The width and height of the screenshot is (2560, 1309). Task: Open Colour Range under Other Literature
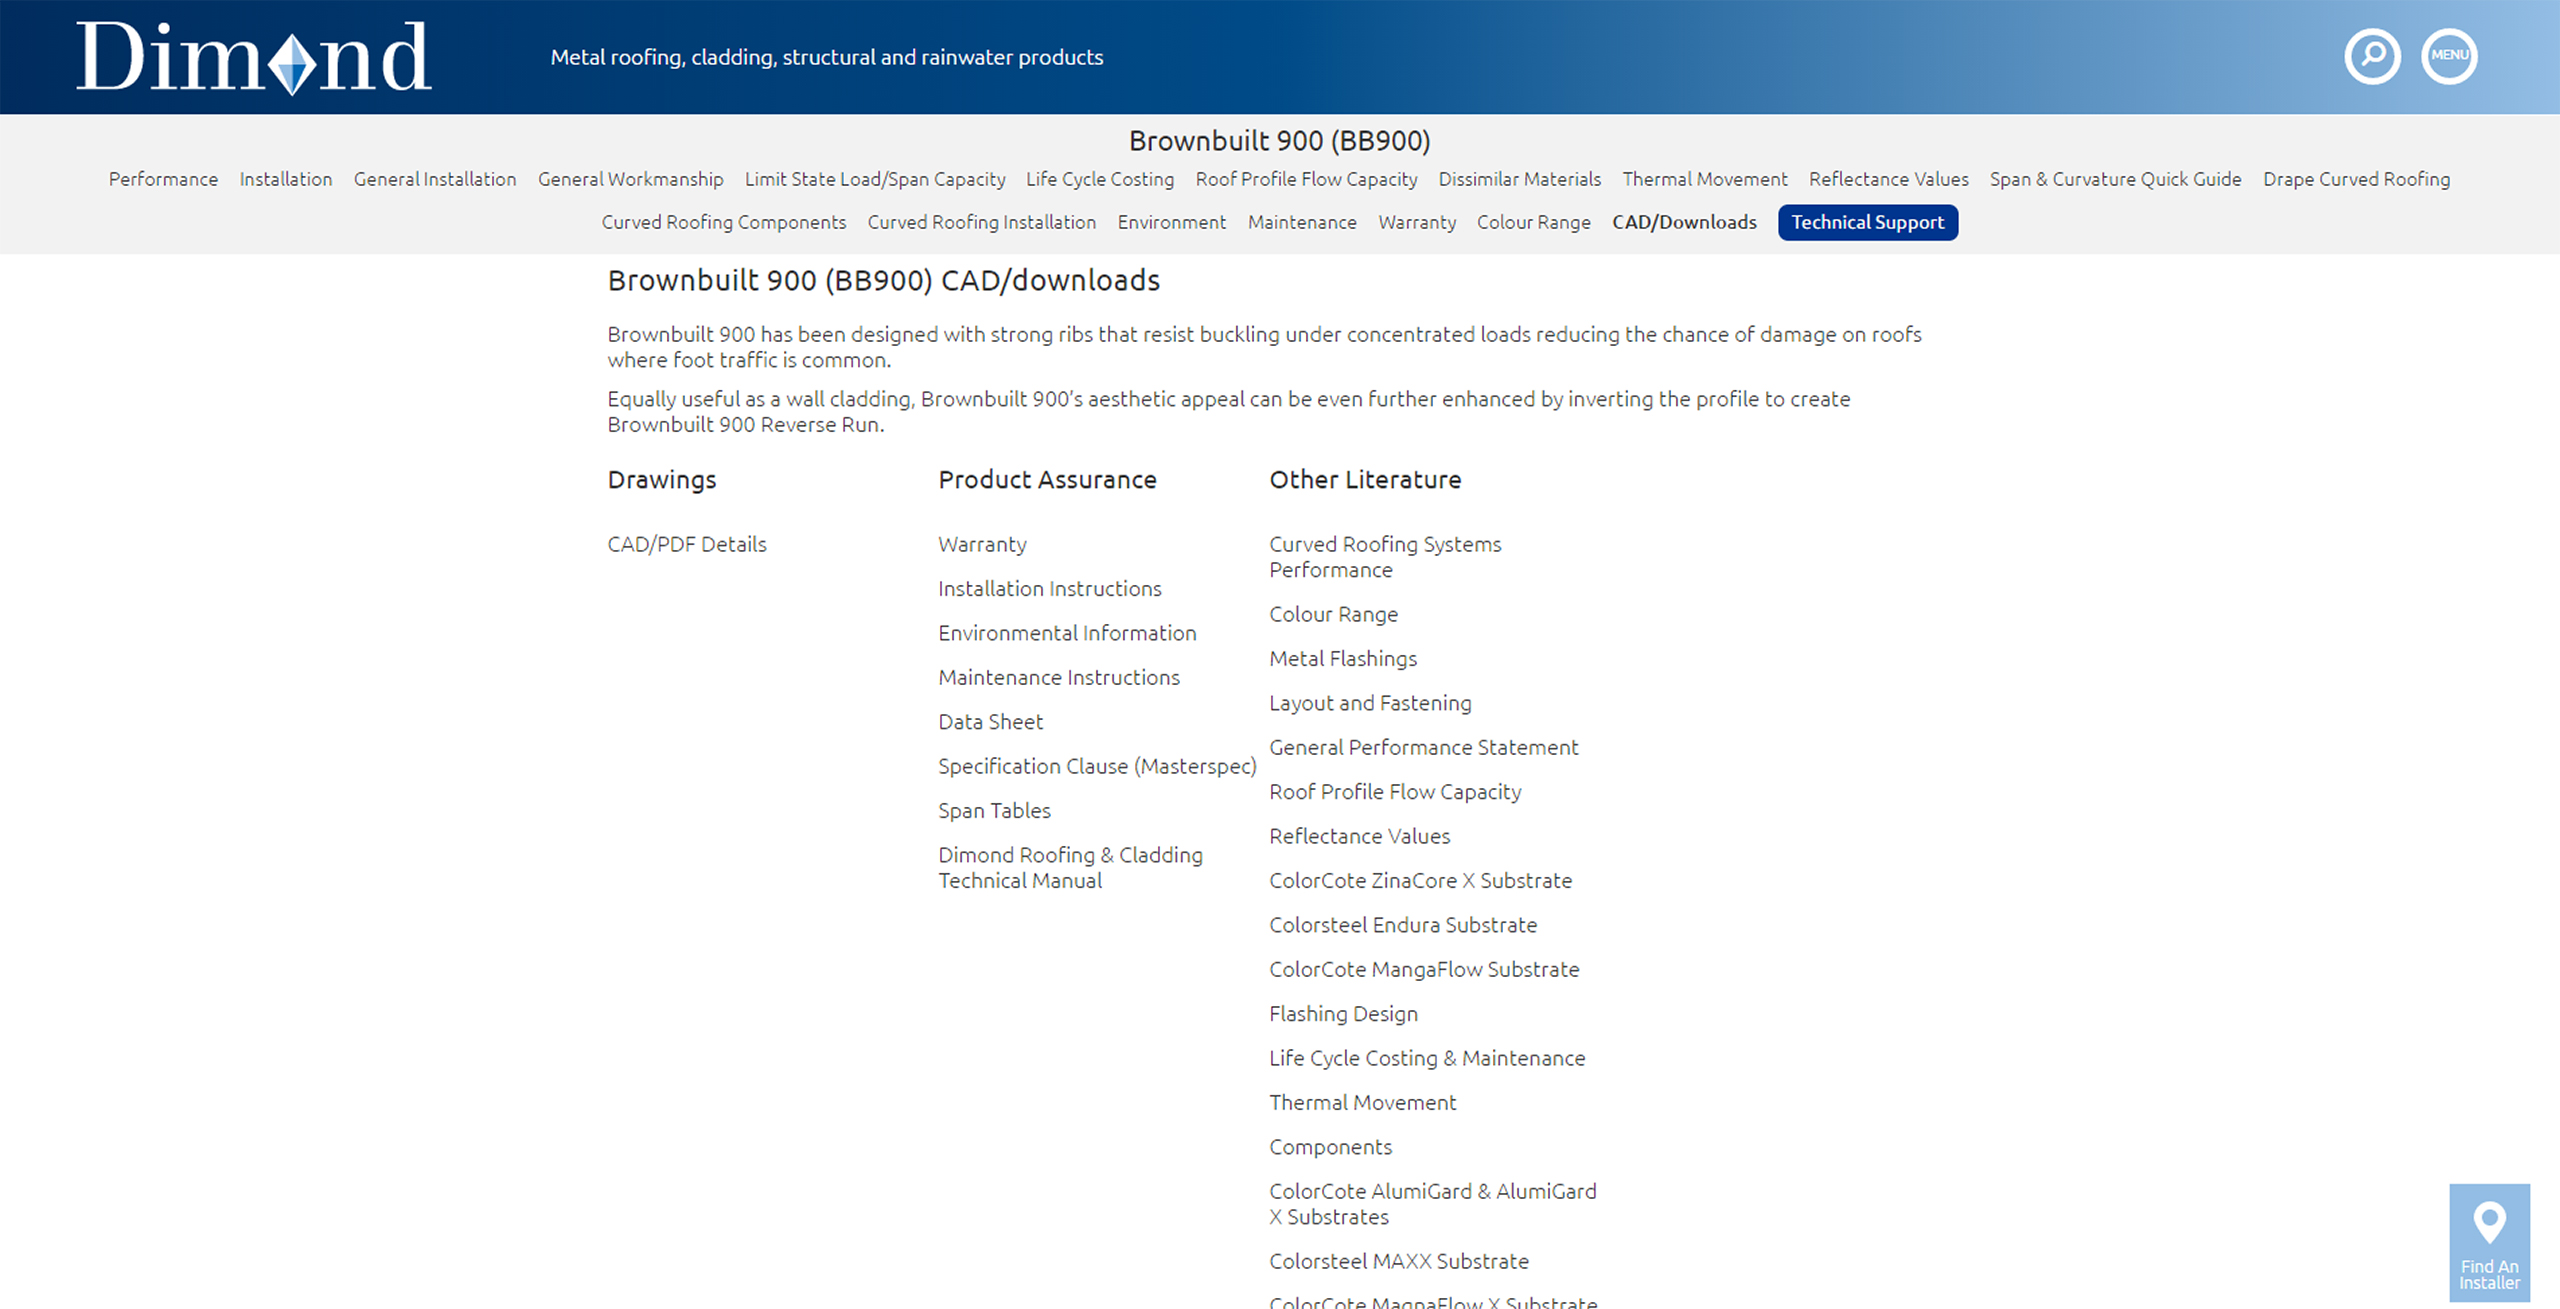click(x=1333, y=614)
